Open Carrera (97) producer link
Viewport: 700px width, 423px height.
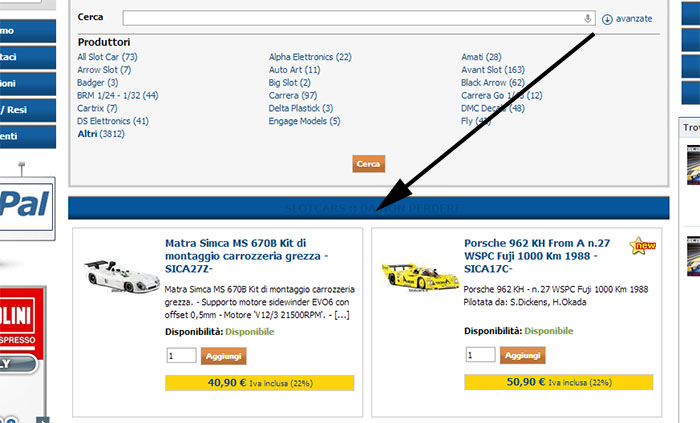293,95
